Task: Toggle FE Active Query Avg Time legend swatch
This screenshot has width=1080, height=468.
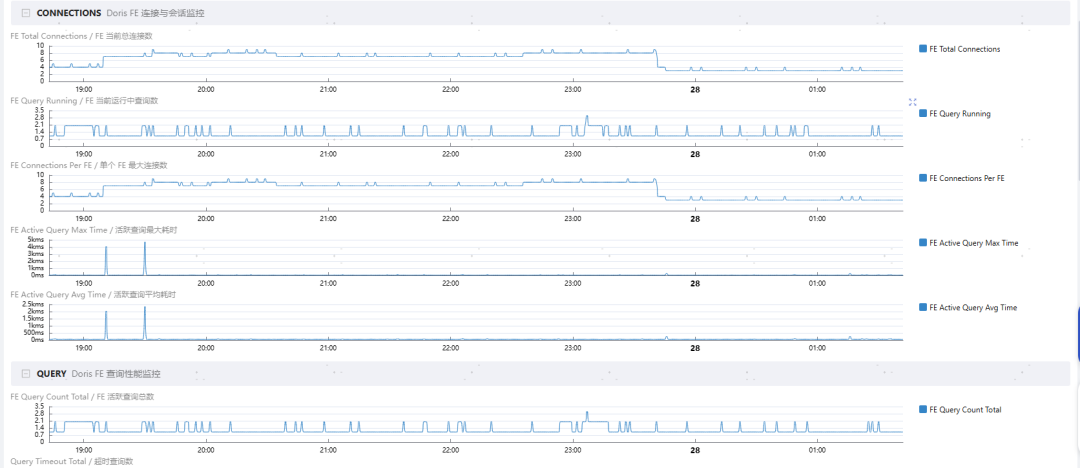Action: (923, 307)
